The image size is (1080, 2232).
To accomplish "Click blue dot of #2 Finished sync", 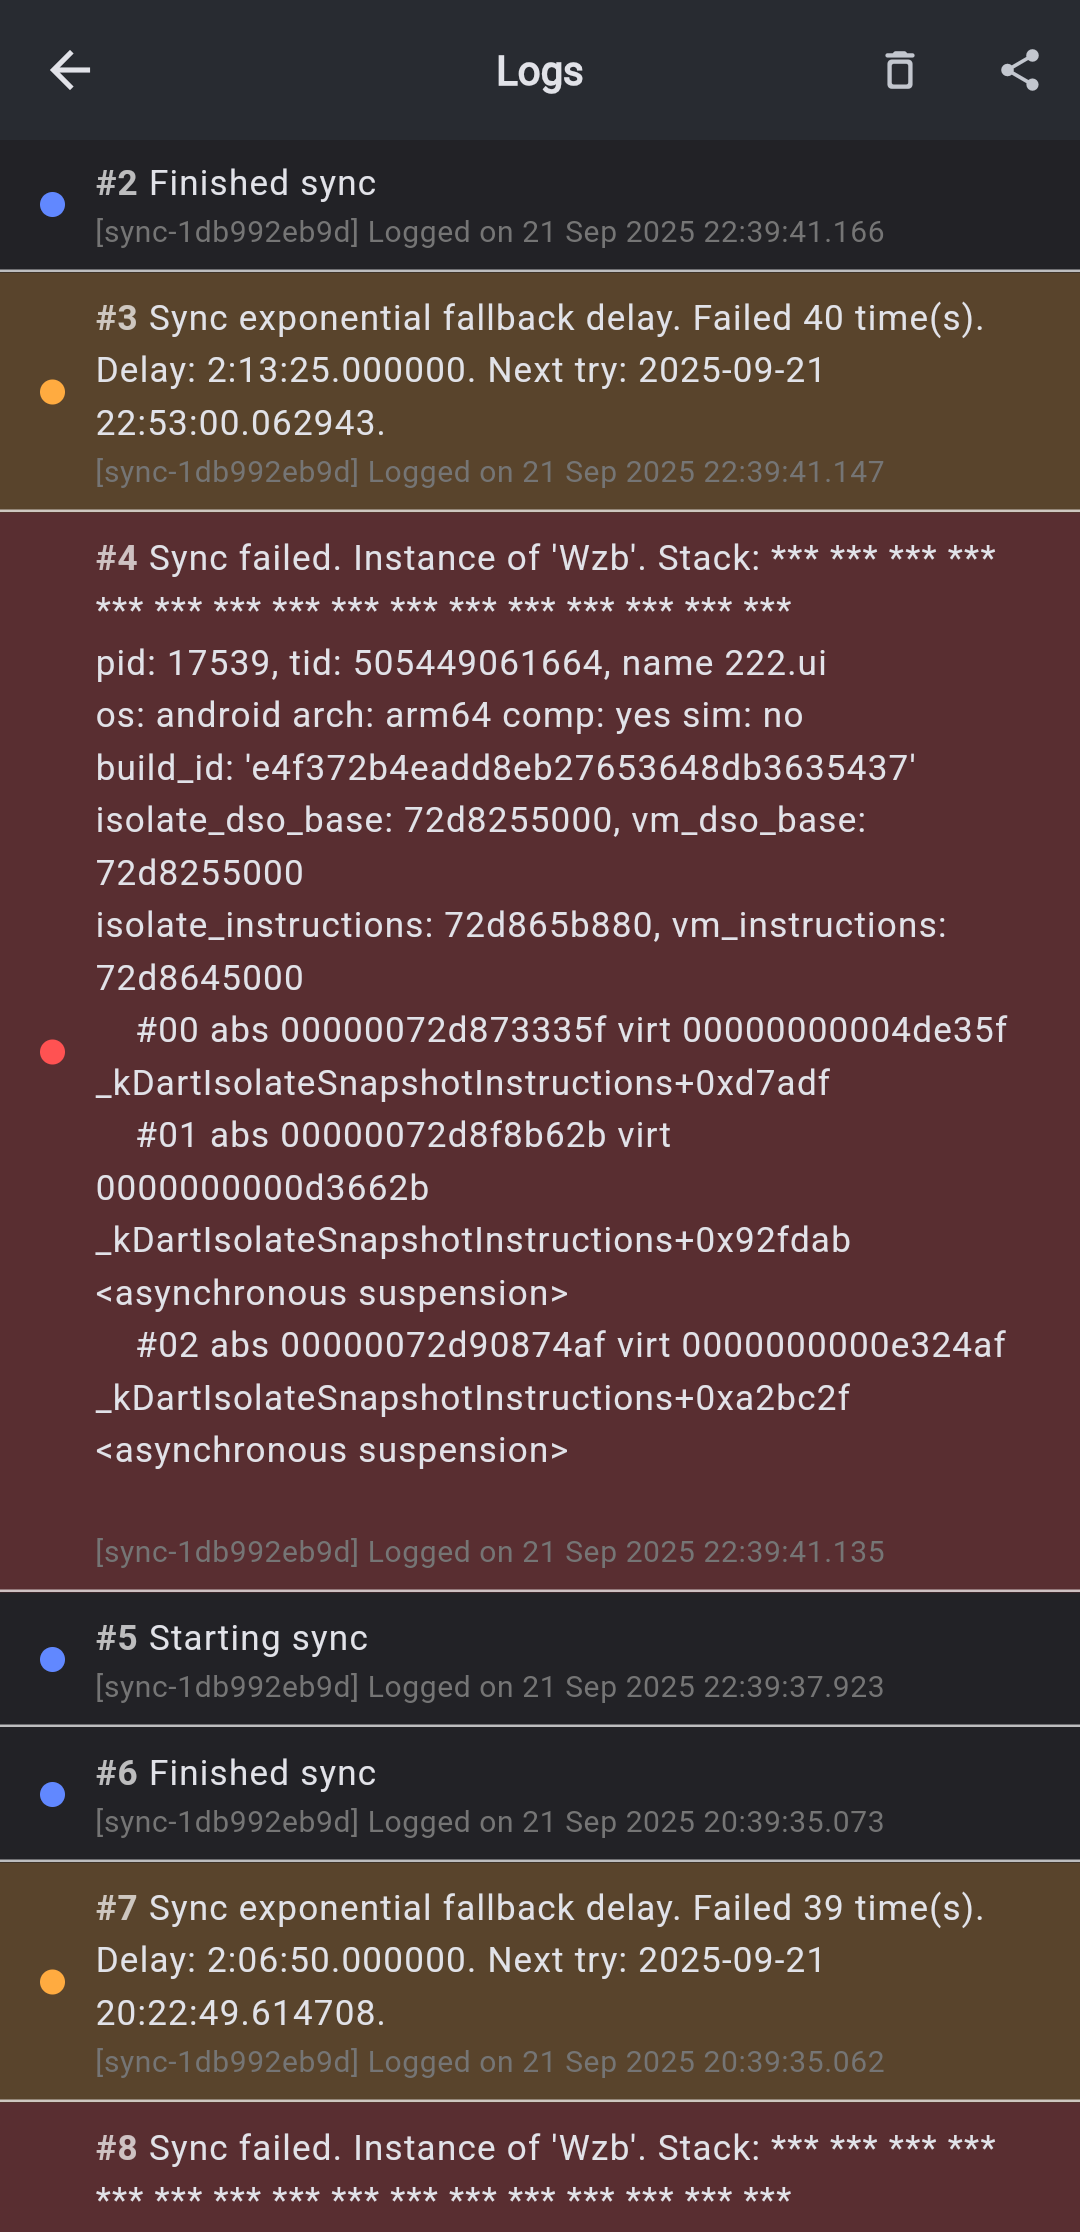I will (52, 205).
